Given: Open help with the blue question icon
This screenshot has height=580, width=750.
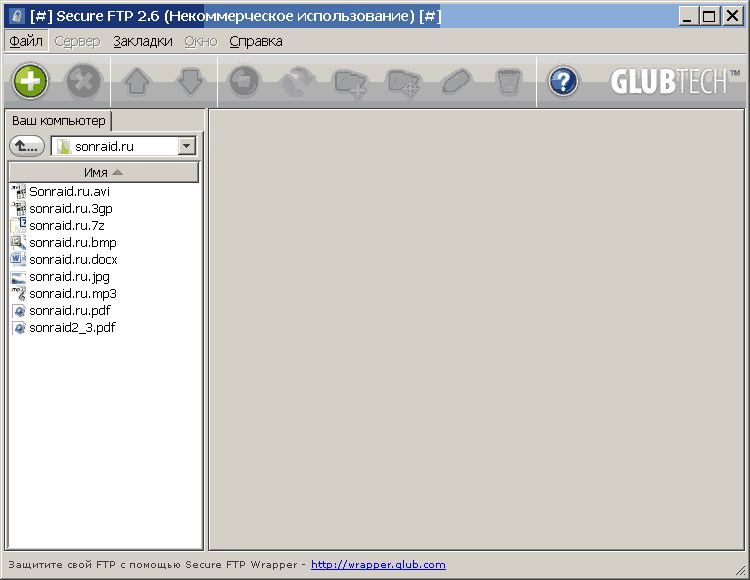Looking at the screenshot, I should click(564, 81).
